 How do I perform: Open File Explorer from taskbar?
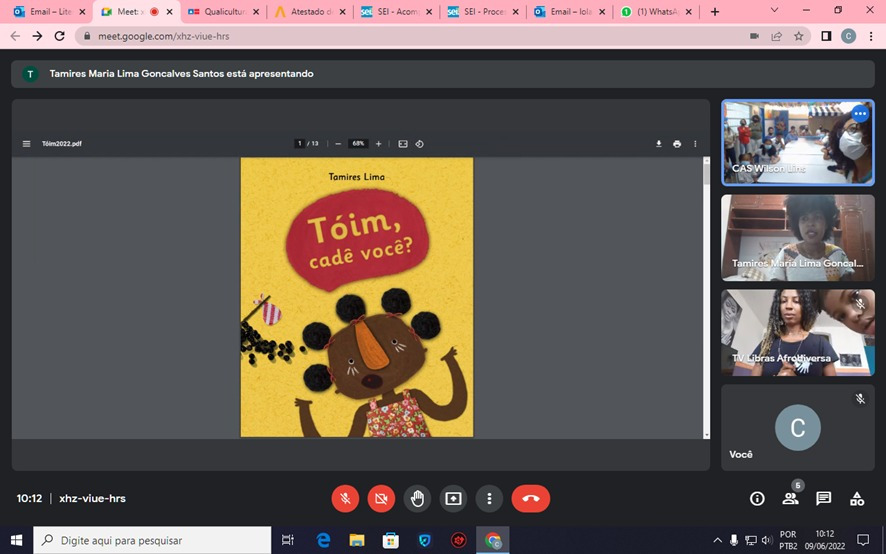click(357, 540)
